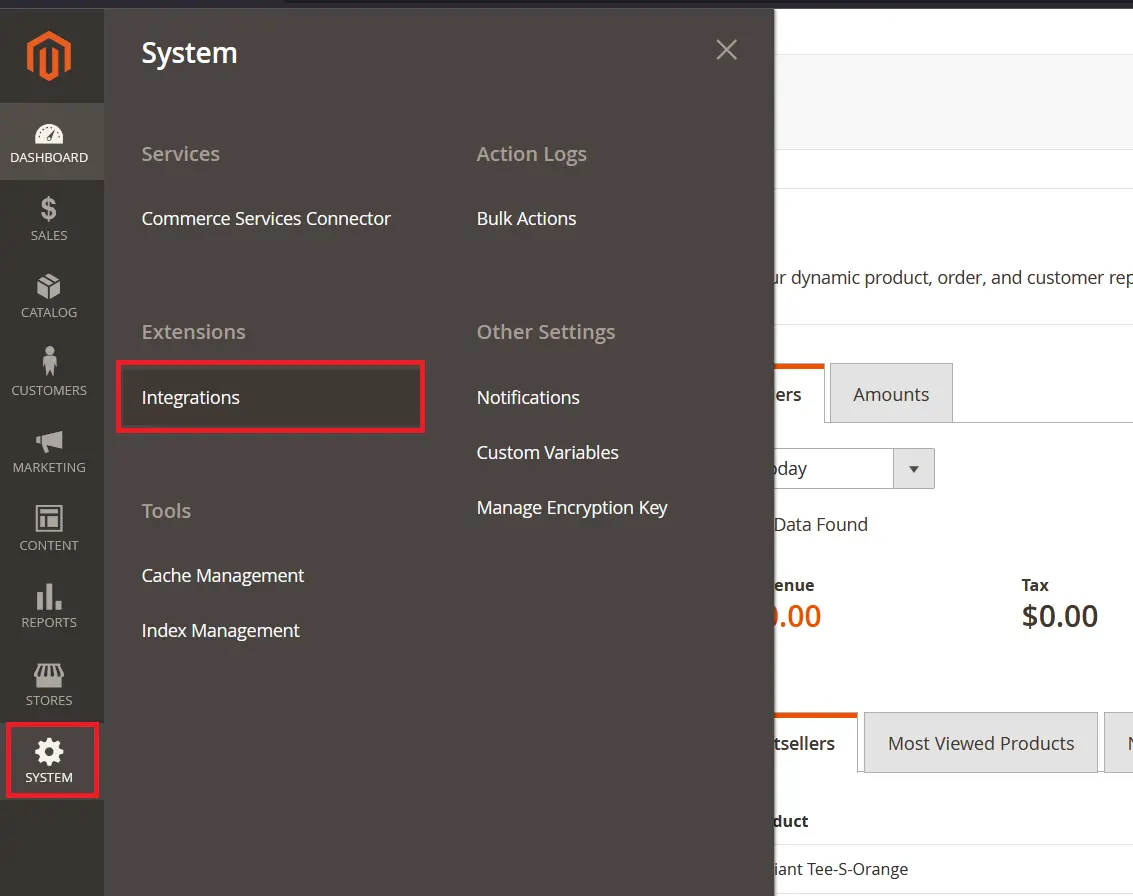Viewport: 1133px width, 896px height.
Task: Open Notifications under Other Settings
Action: tap(528, 397)
